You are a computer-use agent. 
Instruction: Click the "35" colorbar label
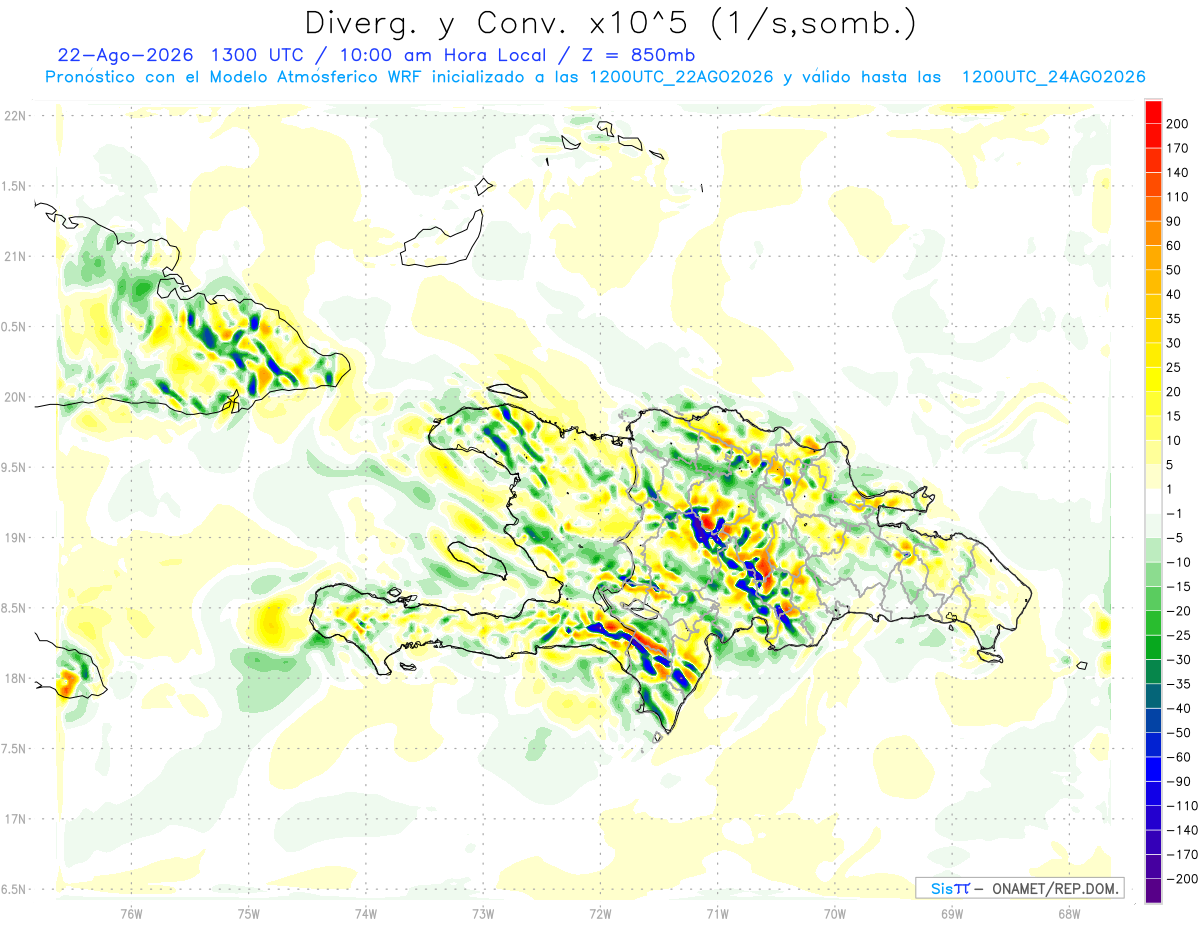(1174, 319)
